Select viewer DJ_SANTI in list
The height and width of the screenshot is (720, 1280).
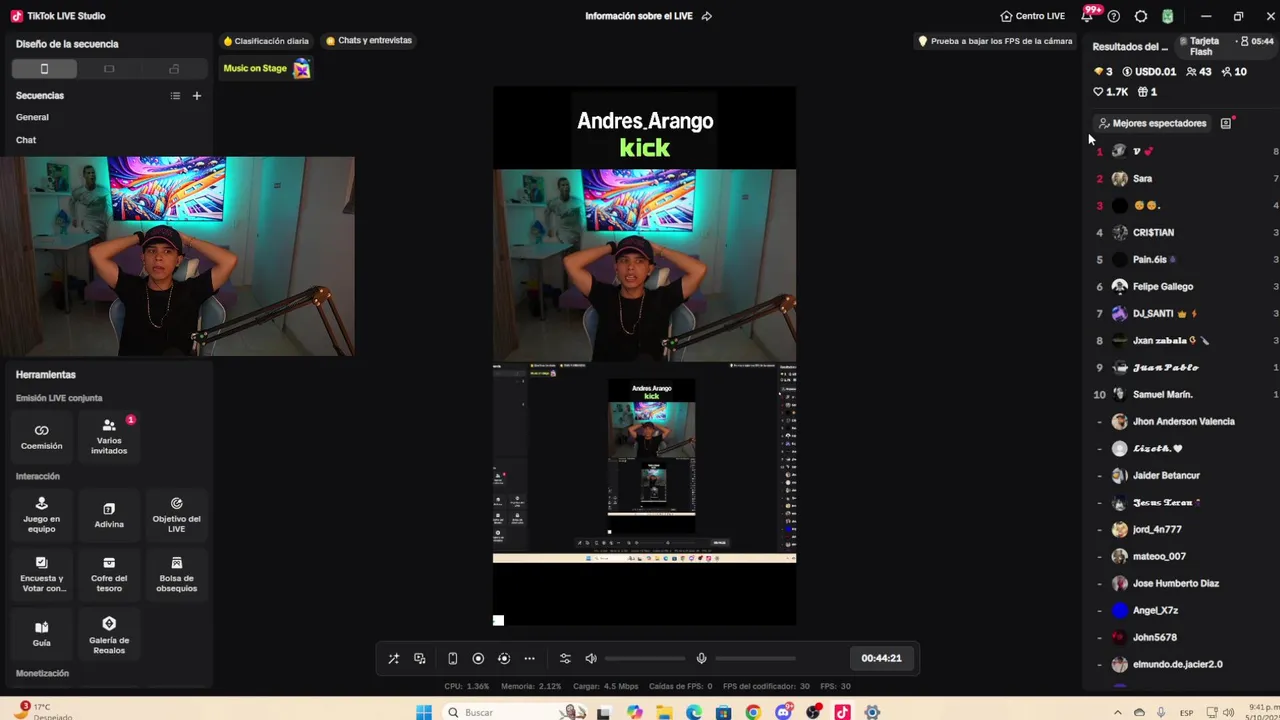[1153, 314]
